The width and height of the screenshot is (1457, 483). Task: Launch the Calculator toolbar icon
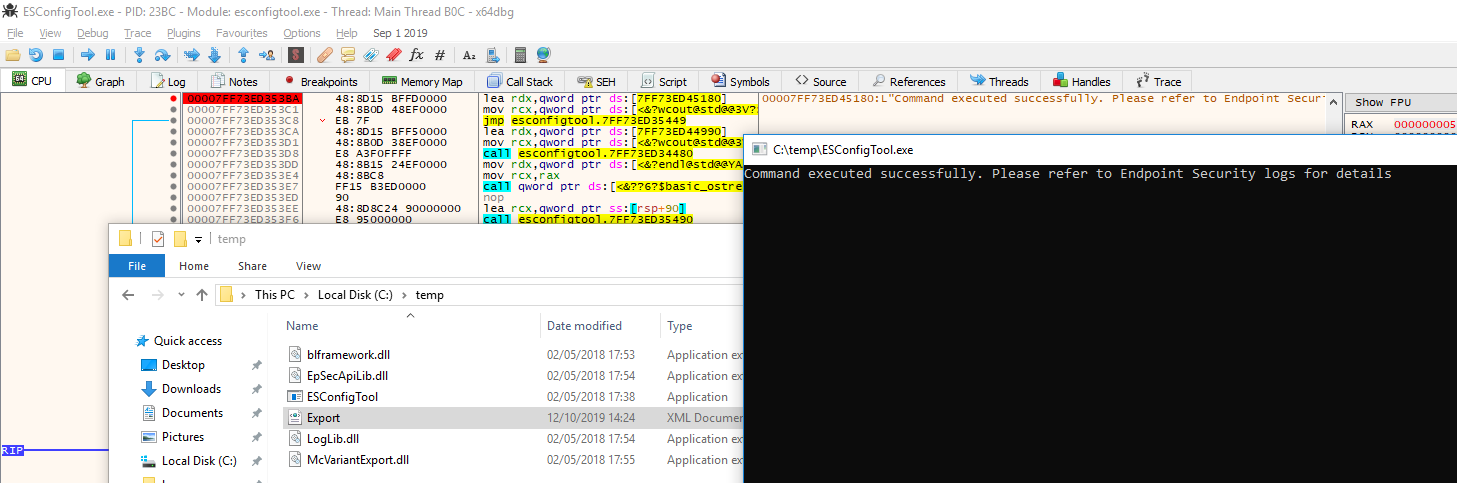[x=520, y=55]
